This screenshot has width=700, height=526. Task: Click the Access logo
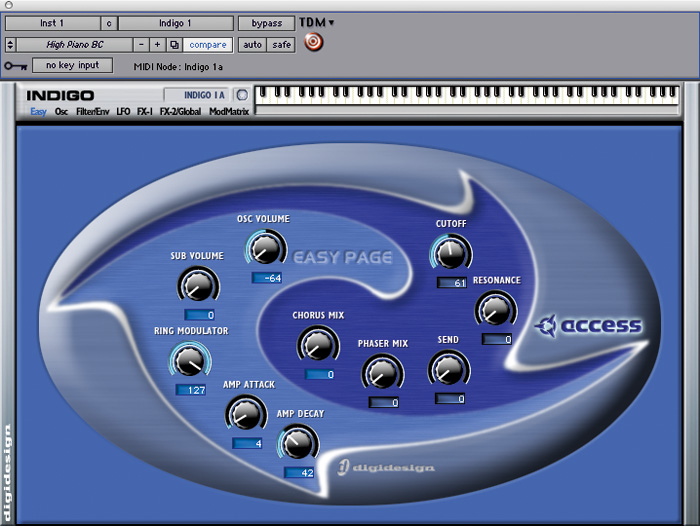[x=588, y=326]
